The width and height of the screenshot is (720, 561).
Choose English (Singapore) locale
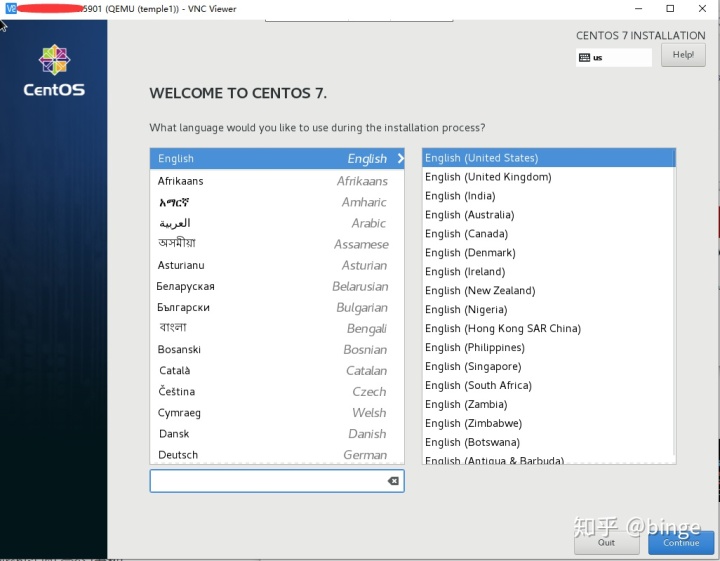click(548, 366)
